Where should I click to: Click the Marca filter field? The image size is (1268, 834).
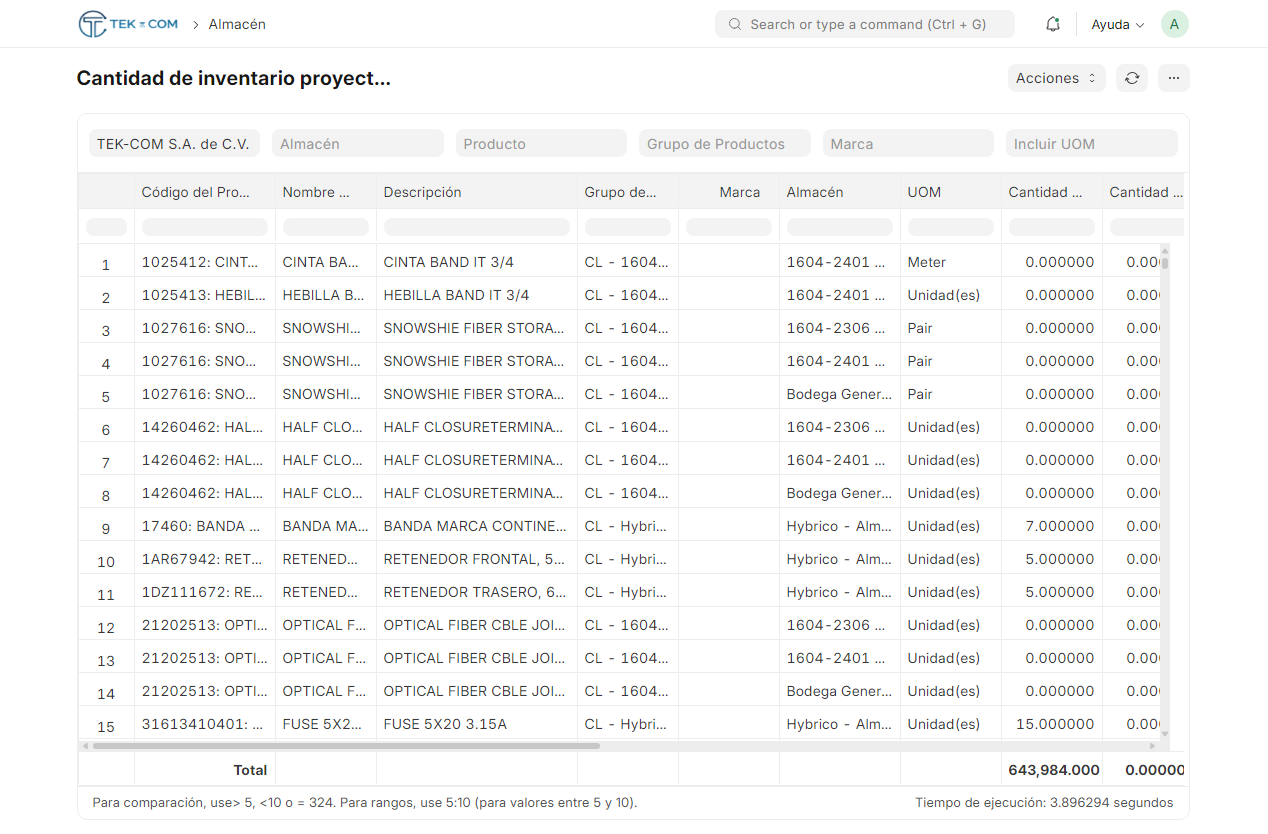(908, 144)
